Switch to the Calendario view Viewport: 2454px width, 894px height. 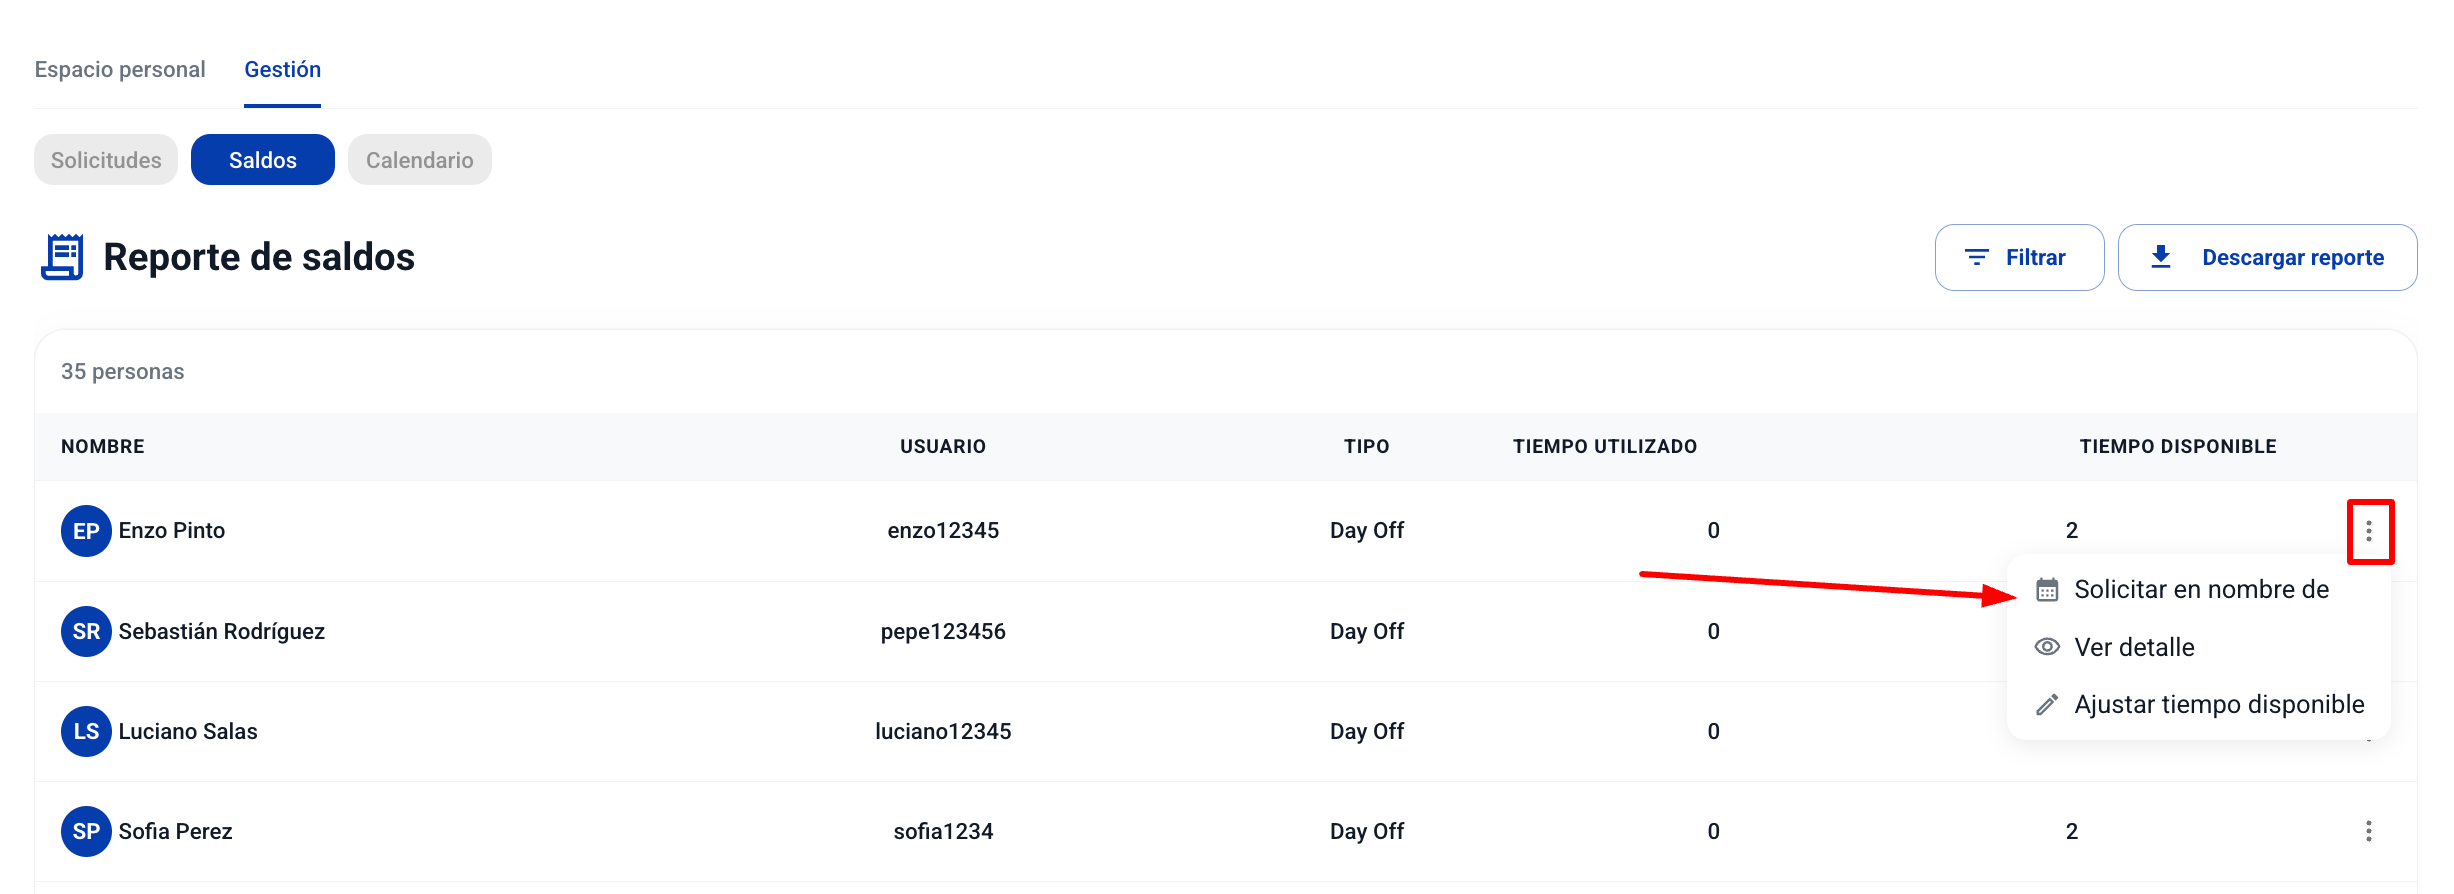[x=419, y=160]
